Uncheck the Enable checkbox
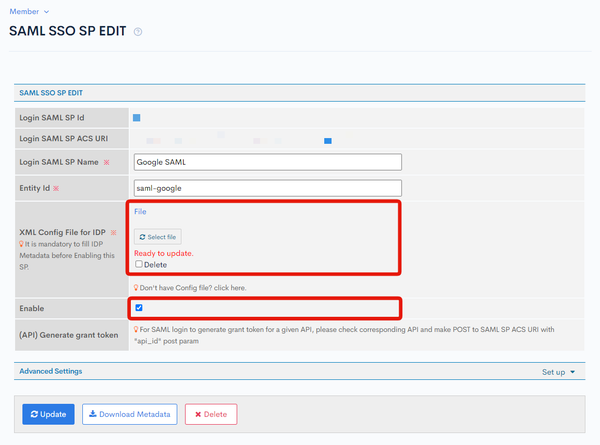 139,308
